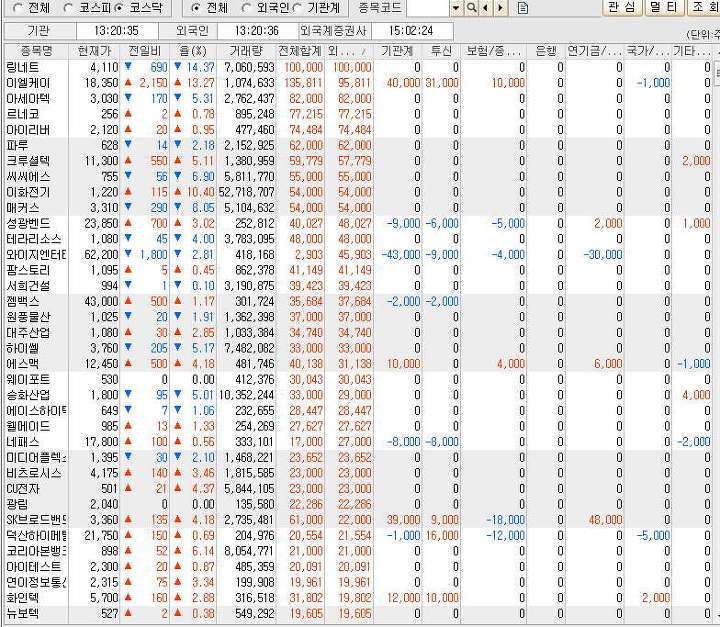The width and height of the screenshot is (720, 627).
Task: Select the 이엘케이 stock row
Action: 360,83
